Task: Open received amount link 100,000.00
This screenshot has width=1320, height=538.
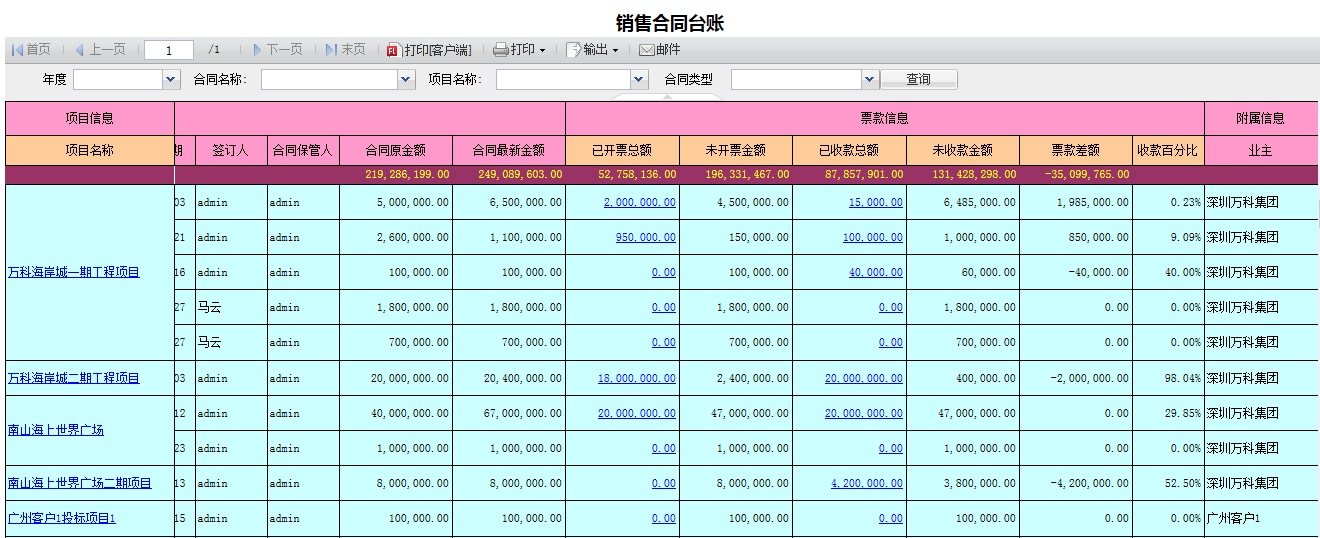Action: click(873, 237)
